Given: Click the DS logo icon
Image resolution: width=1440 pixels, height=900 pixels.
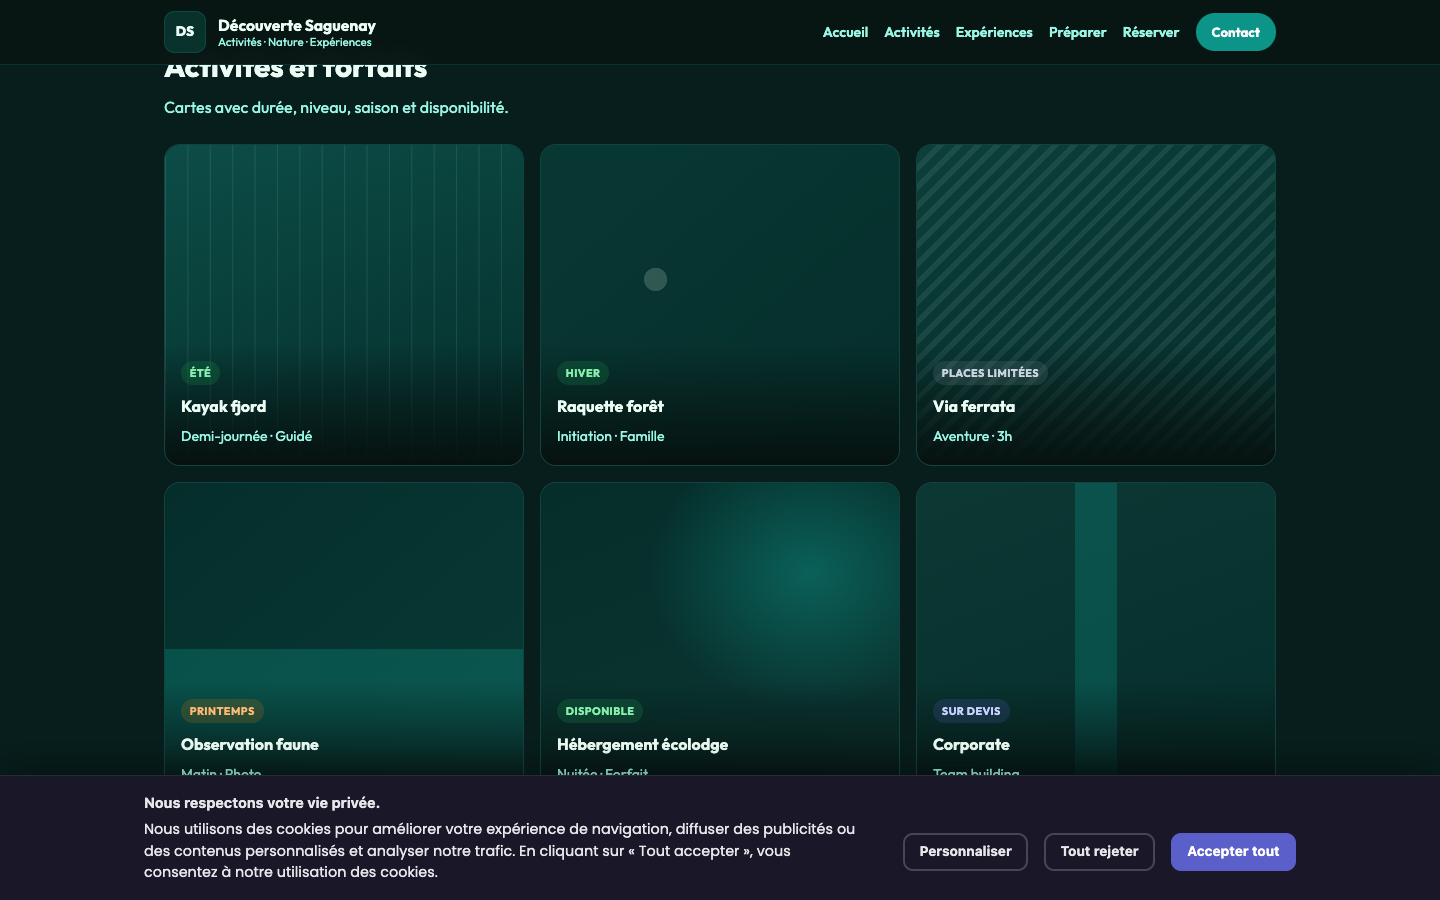Looking at the screenshot, I should tap(185, 32).
